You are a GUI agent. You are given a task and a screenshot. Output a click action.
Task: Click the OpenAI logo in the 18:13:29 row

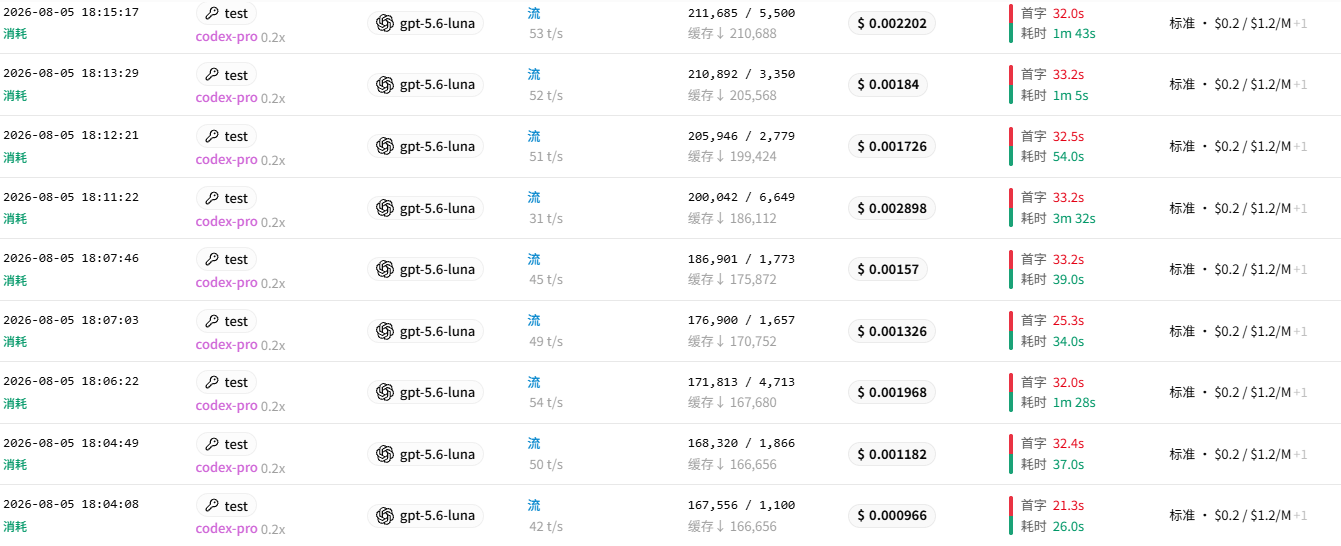pos(385,85)
